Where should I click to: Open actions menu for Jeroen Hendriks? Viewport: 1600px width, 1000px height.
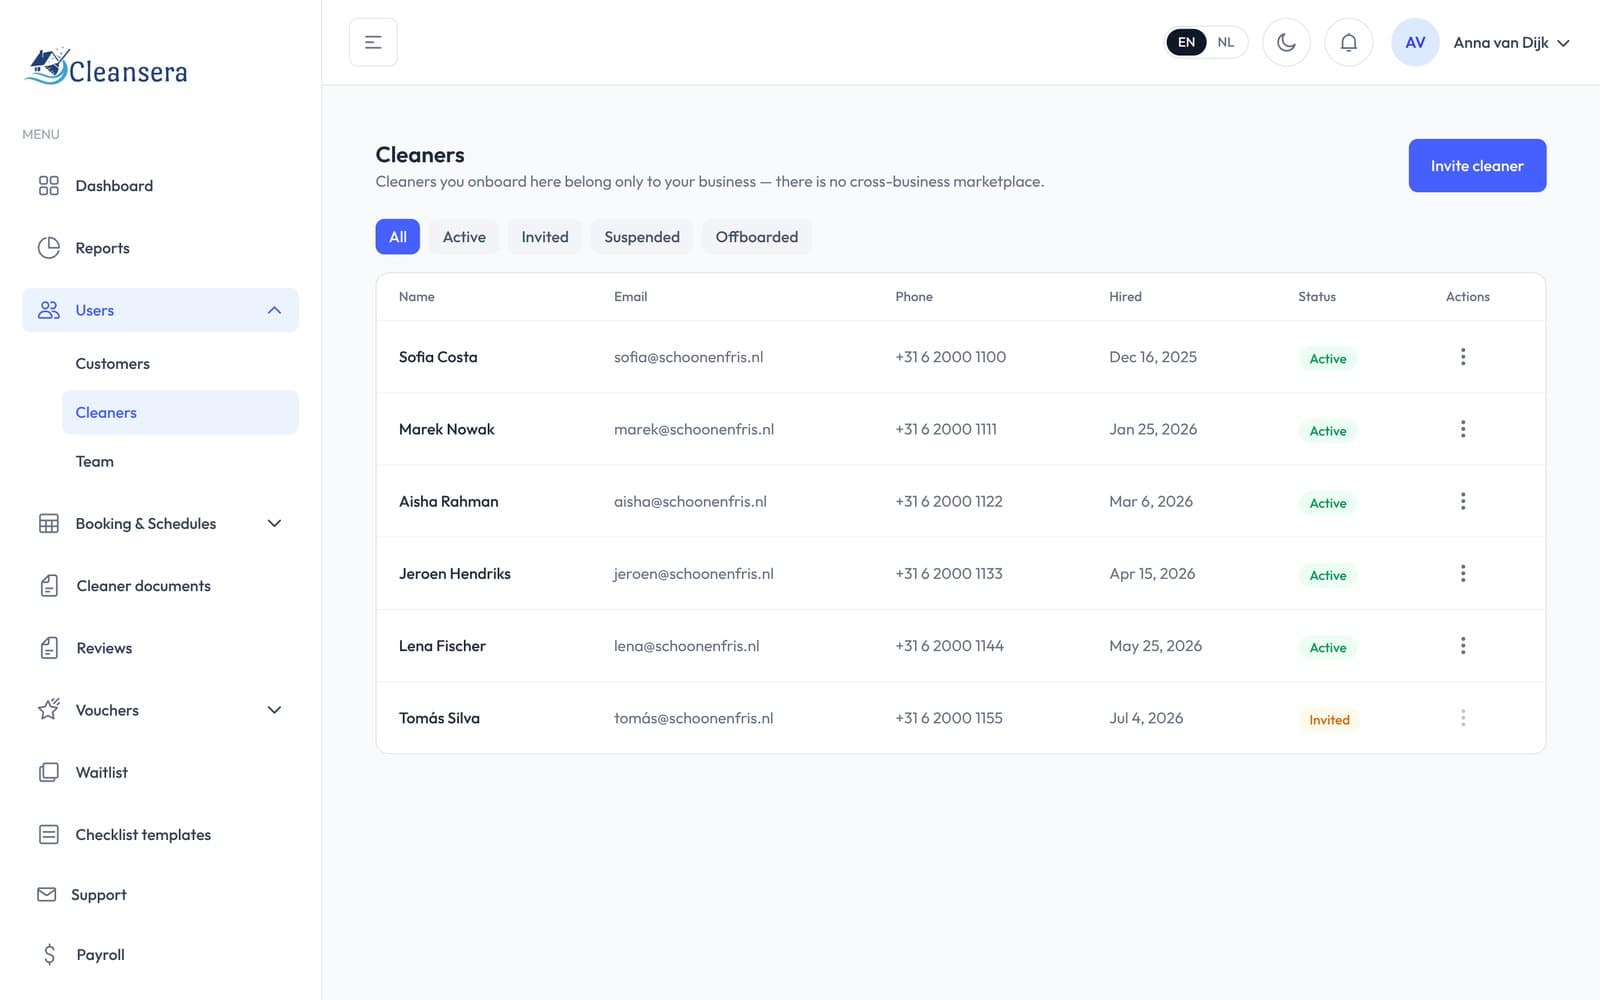tap(1463, 573)
